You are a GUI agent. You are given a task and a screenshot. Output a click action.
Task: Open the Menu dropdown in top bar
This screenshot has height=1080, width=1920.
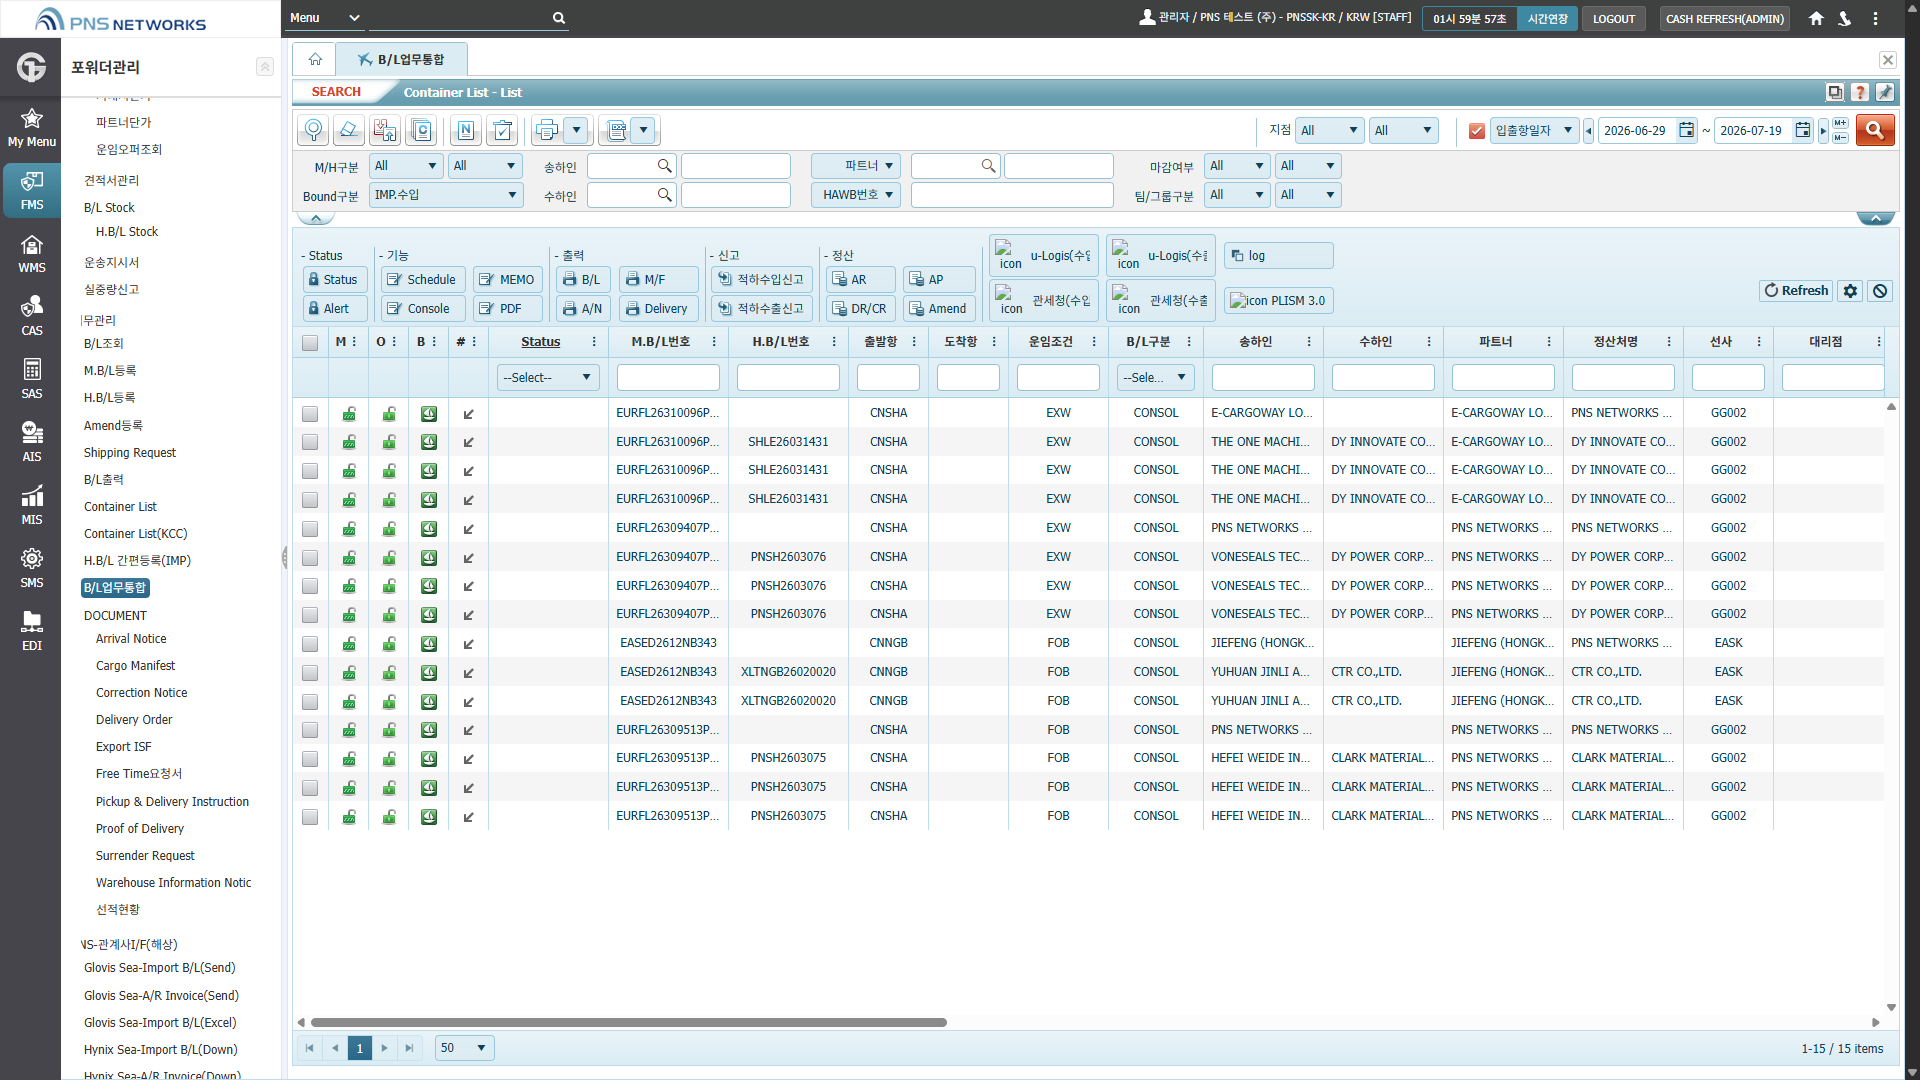[x=324, y=18]
